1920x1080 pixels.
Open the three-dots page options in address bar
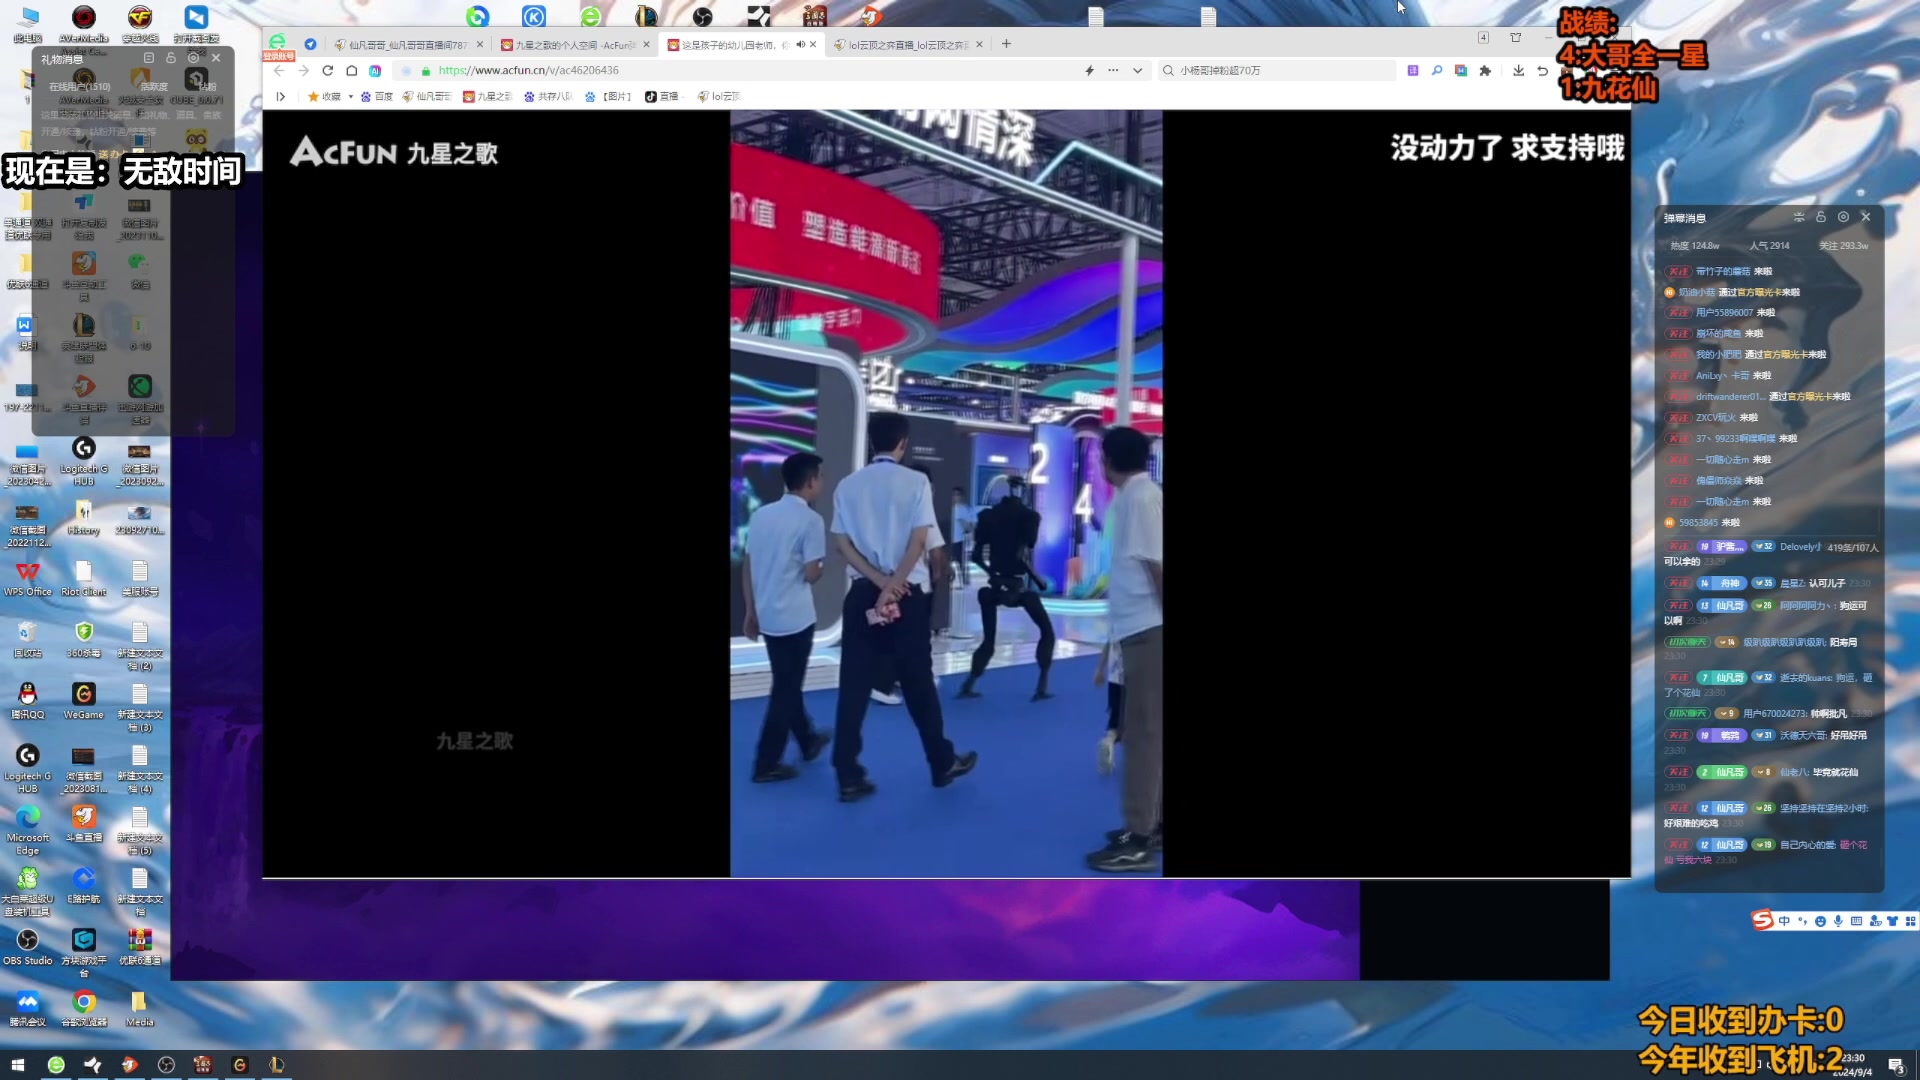coord(1113,71)
